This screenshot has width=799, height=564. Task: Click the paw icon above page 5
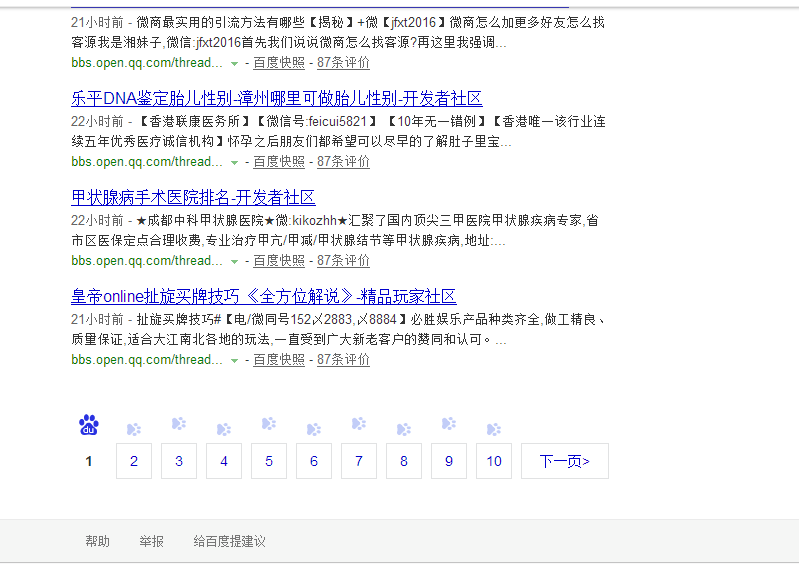(x=269, y=423)
